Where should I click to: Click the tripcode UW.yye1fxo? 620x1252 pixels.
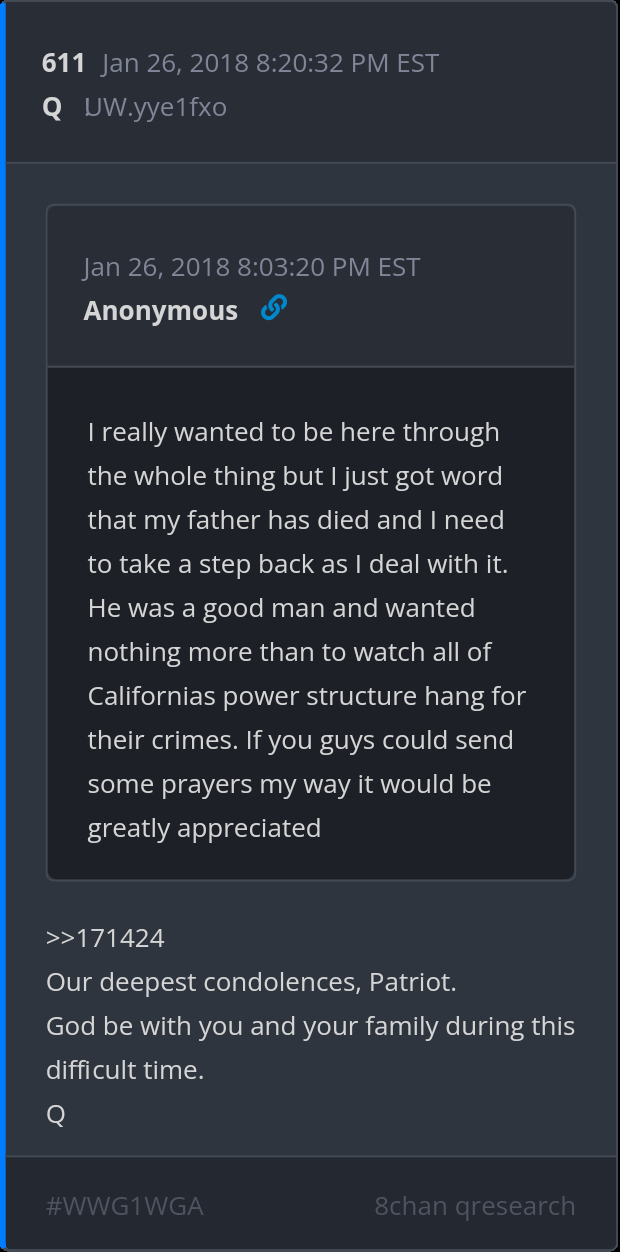click(155, 107)
